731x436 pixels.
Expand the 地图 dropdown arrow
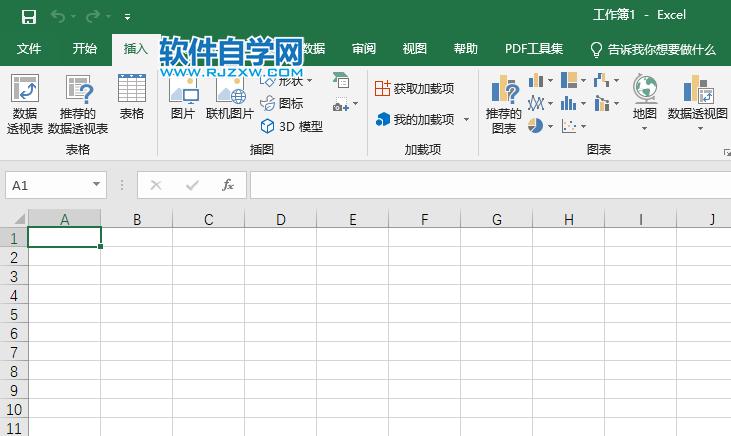[645, 129]
